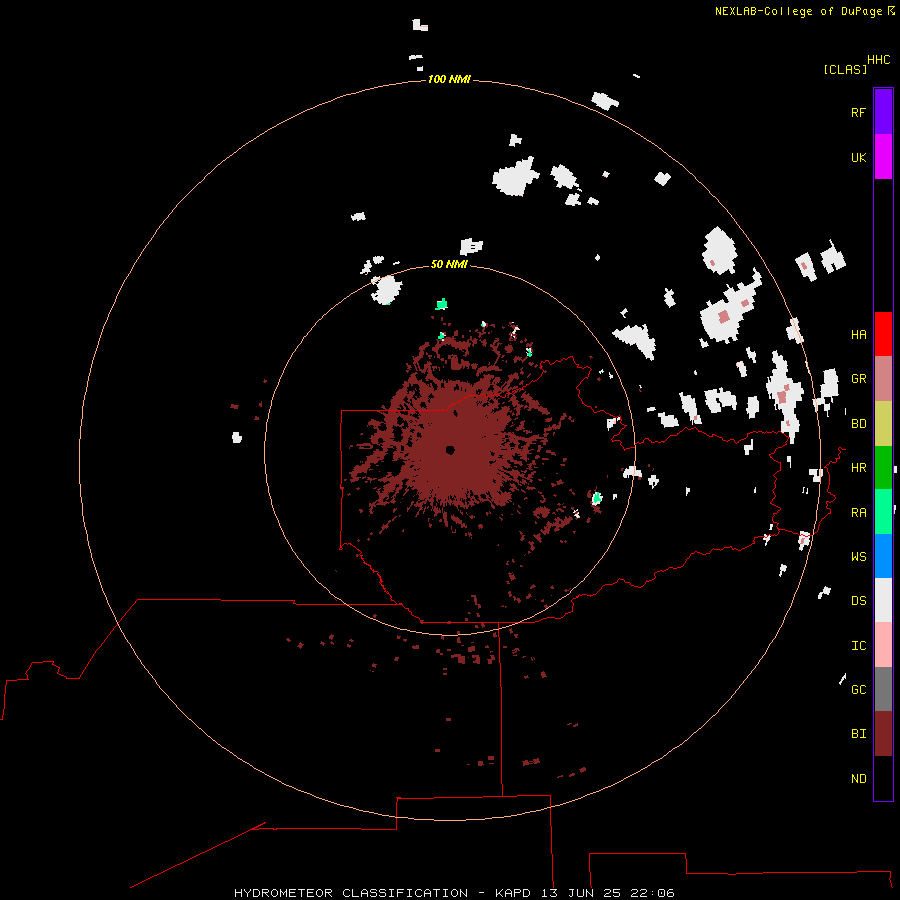Image resolution: width=900 pixels, height=900 pixels.
Task: Click the BD yellow legend swatch
Action: pyautogui.click(x=883, y=423)
